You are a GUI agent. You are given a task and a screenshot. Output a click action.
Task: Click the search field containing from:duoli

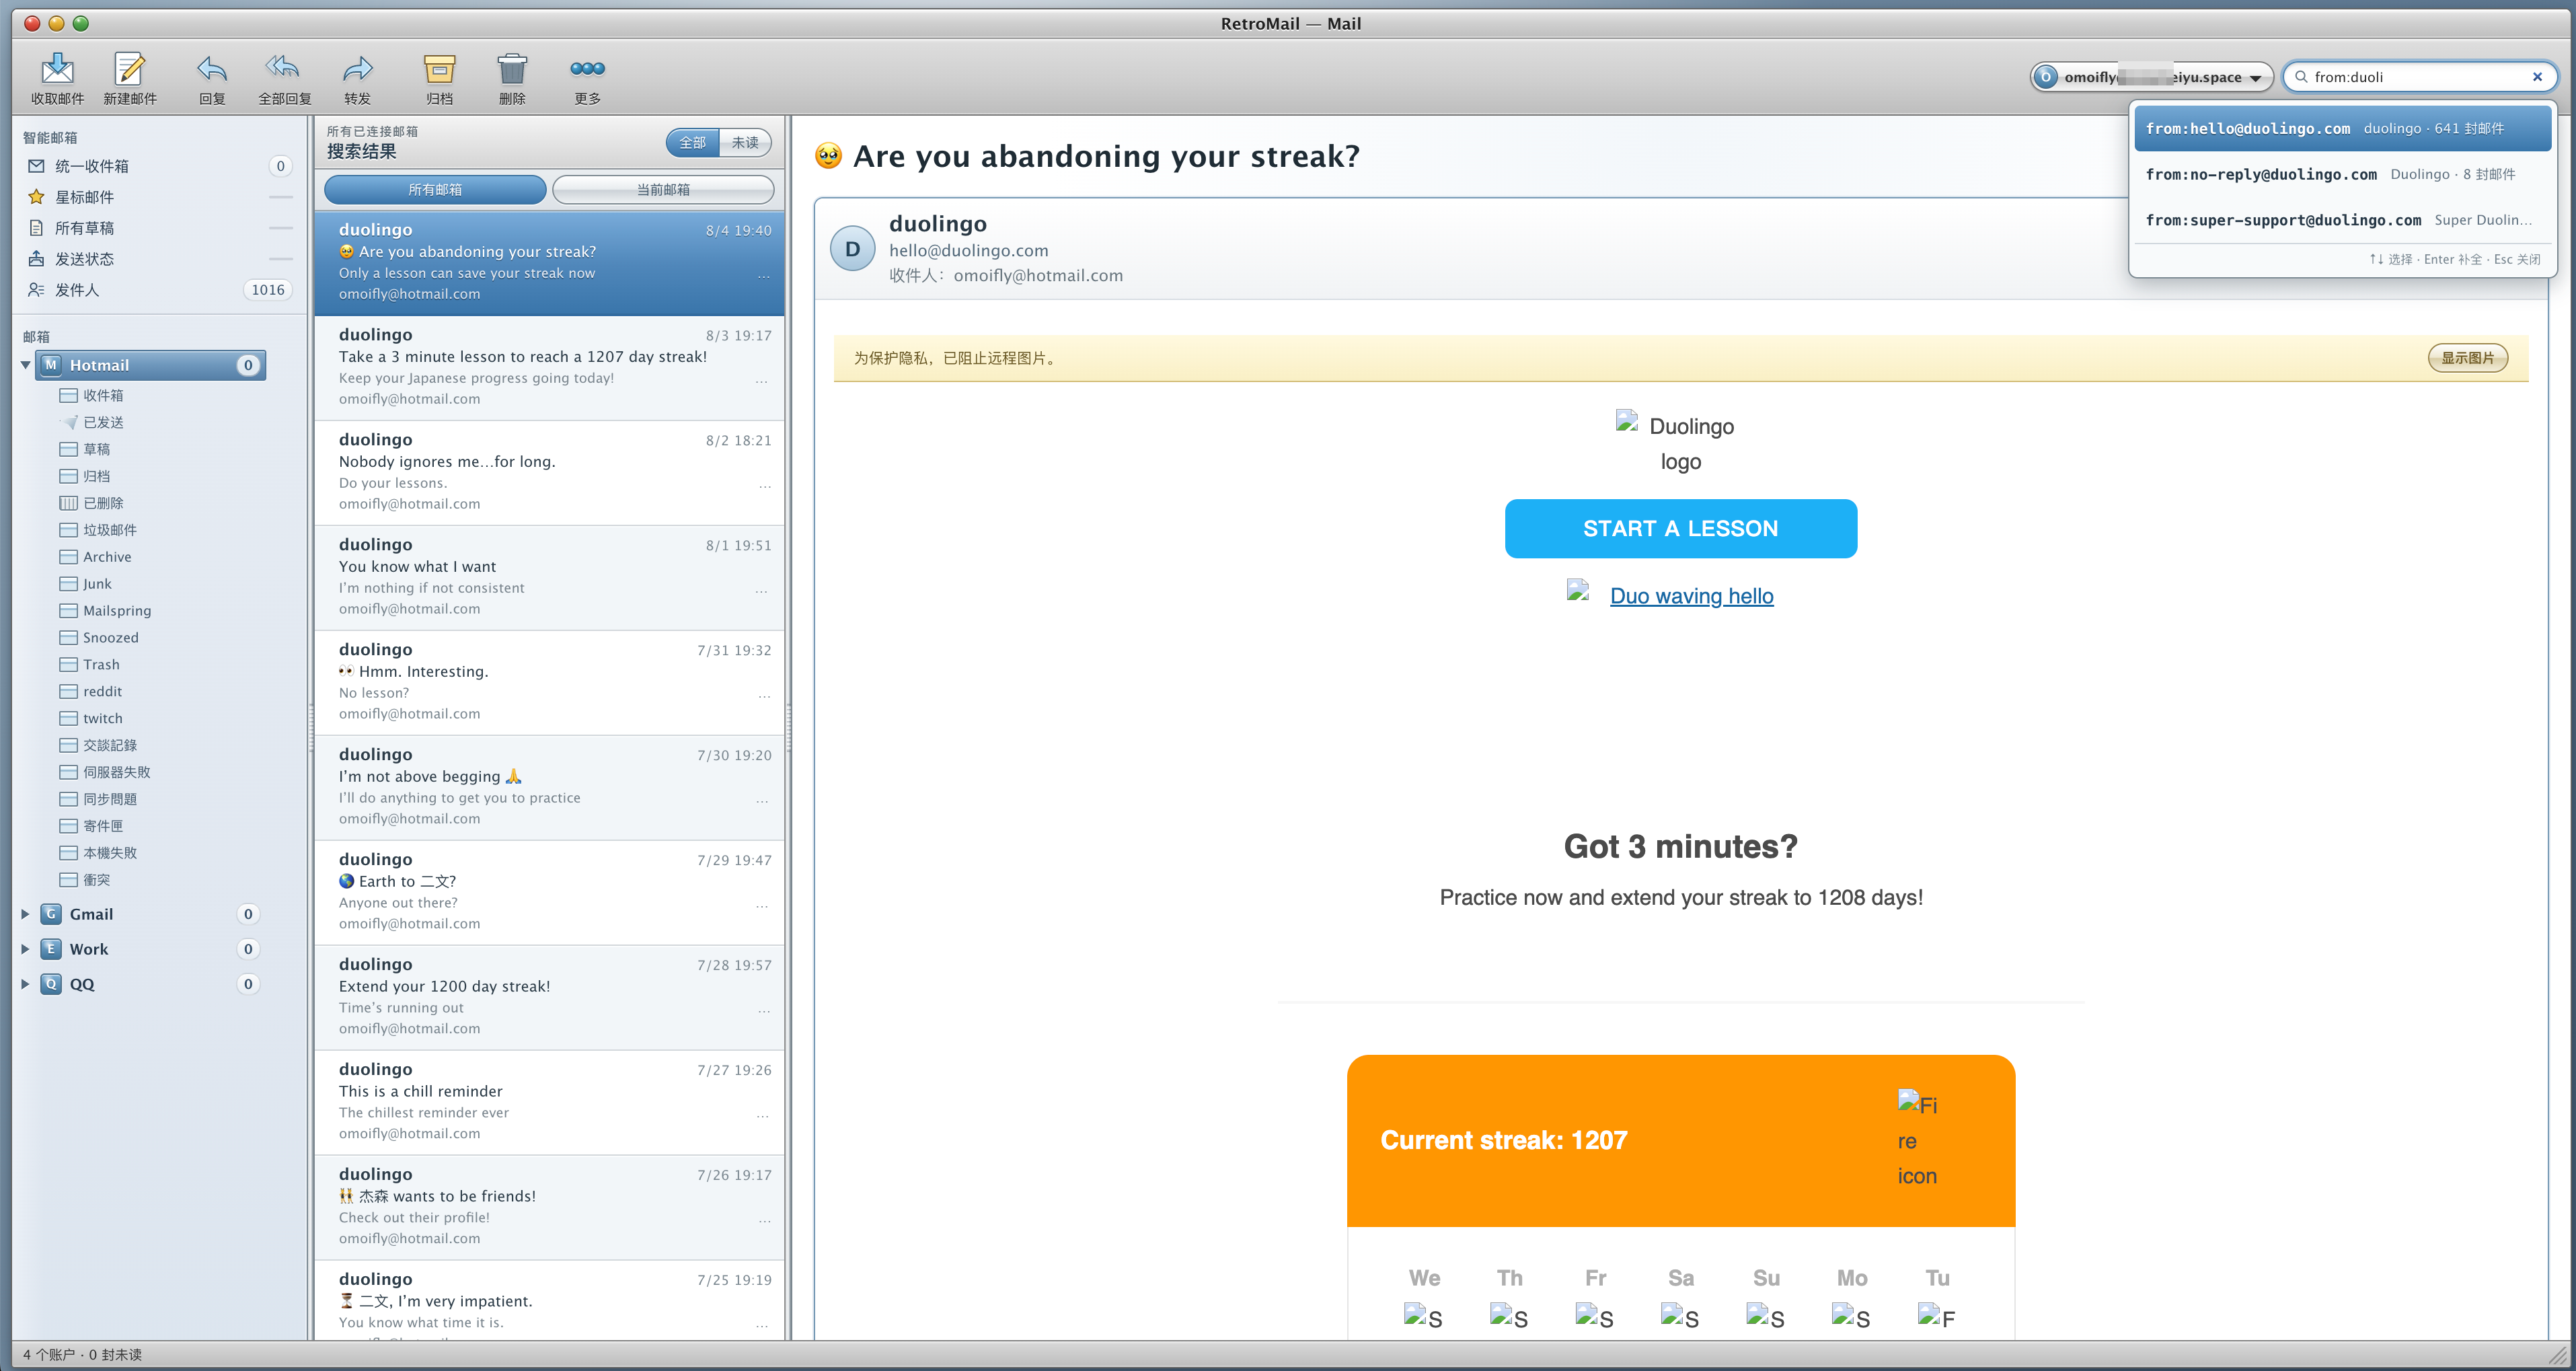2419,77
